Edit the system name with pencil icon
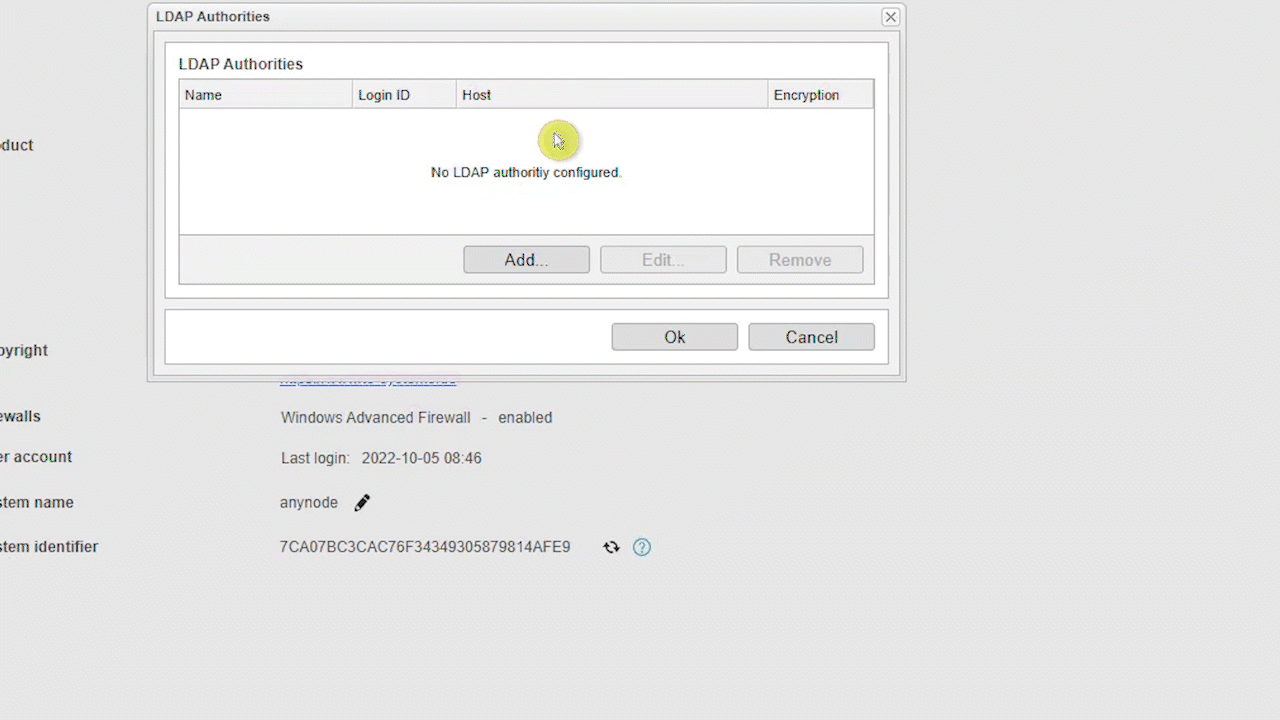The width and height of the screenshot is (1280, 720). tap(362, 503)
